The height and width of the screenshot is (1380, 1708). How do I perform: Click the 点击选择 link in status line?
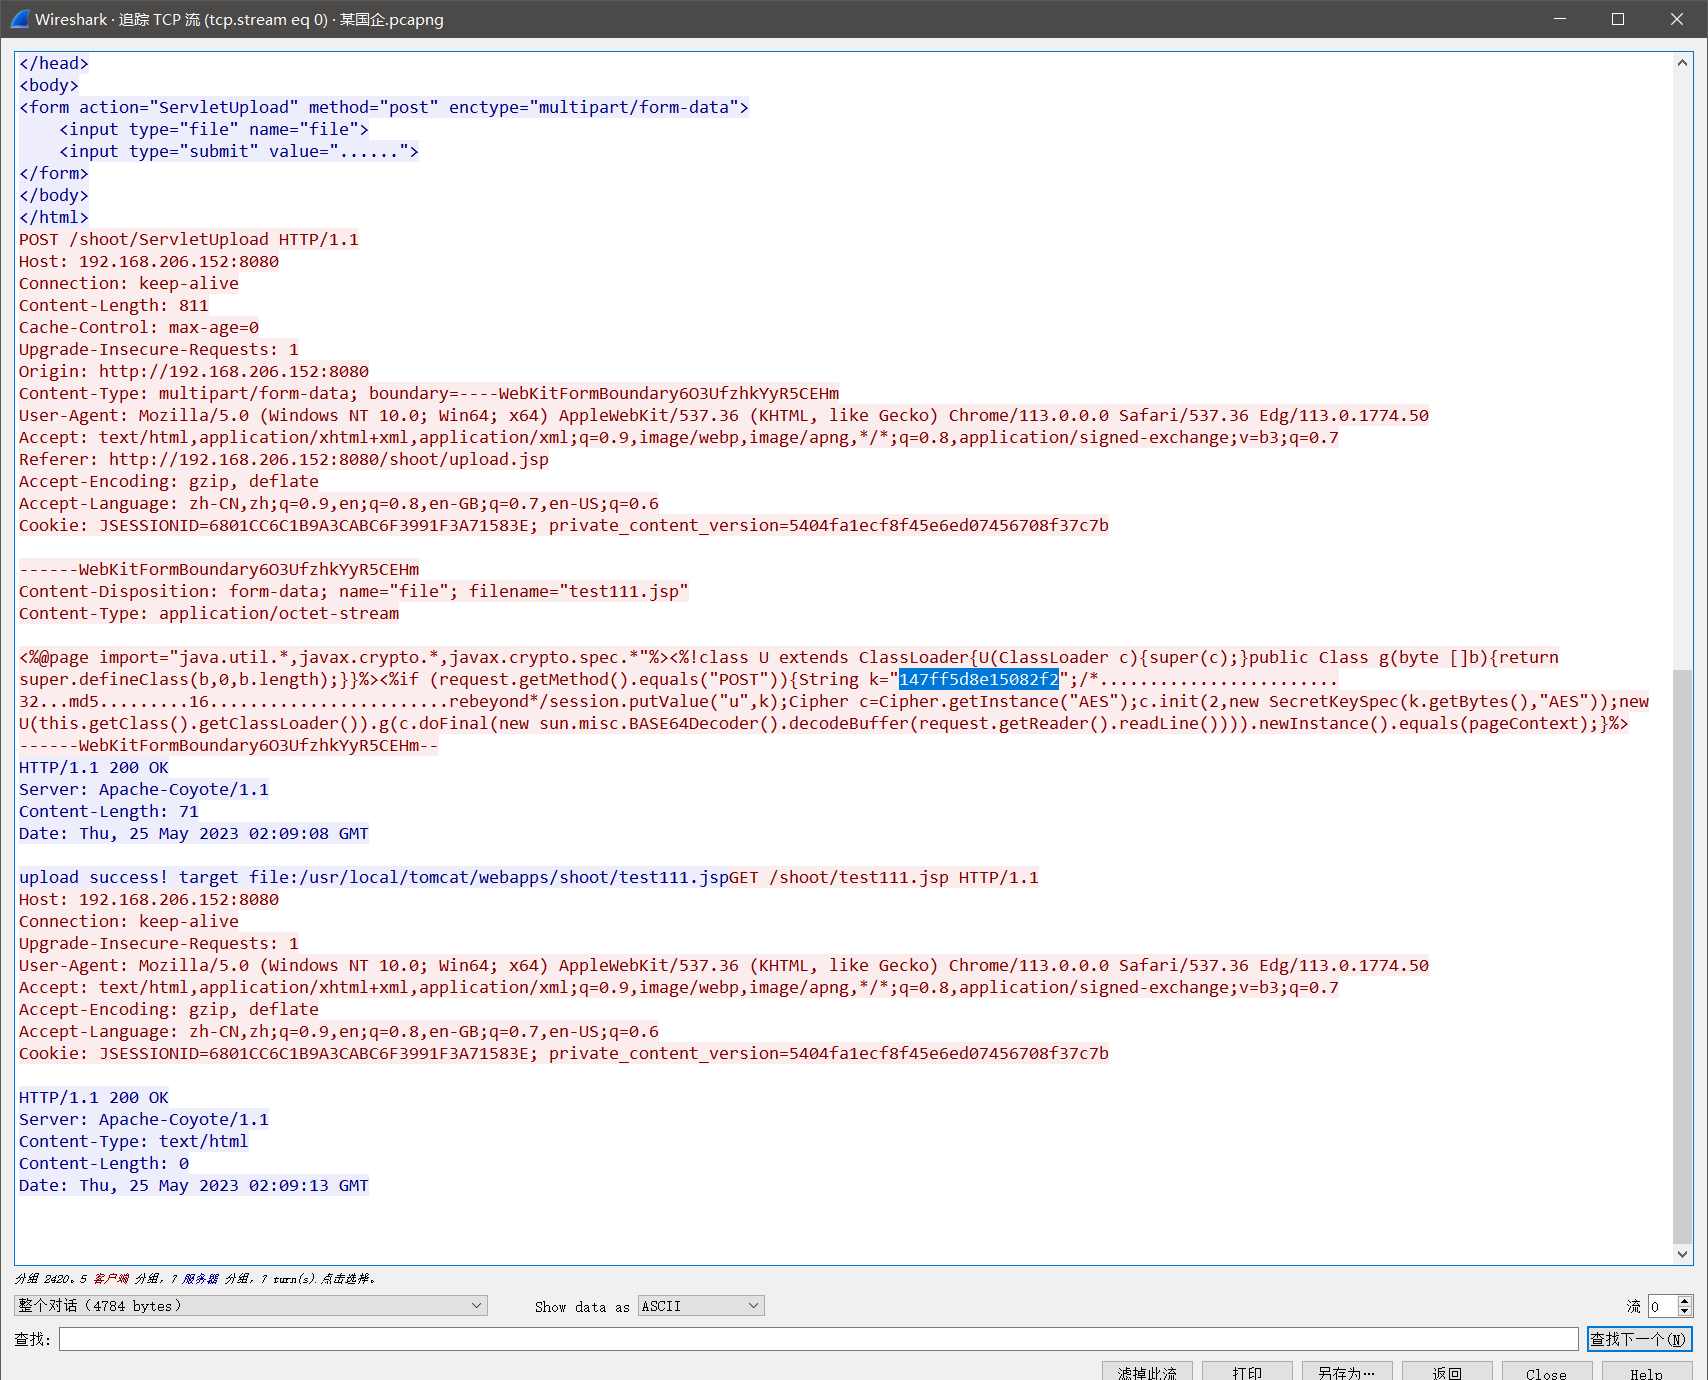346,1278
